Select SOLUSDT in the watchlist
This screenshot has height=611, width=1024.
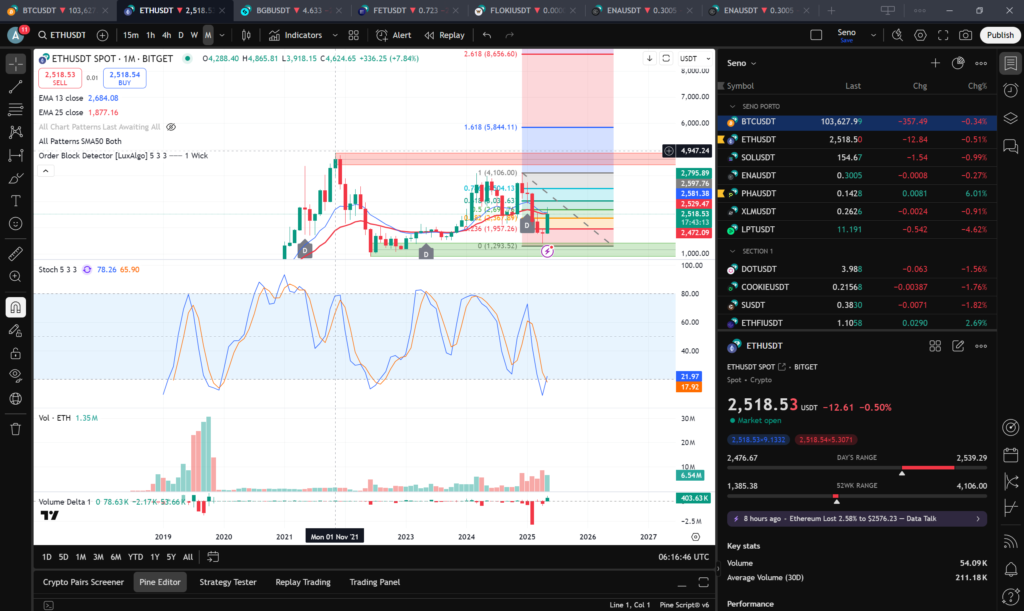coord(857,157)
